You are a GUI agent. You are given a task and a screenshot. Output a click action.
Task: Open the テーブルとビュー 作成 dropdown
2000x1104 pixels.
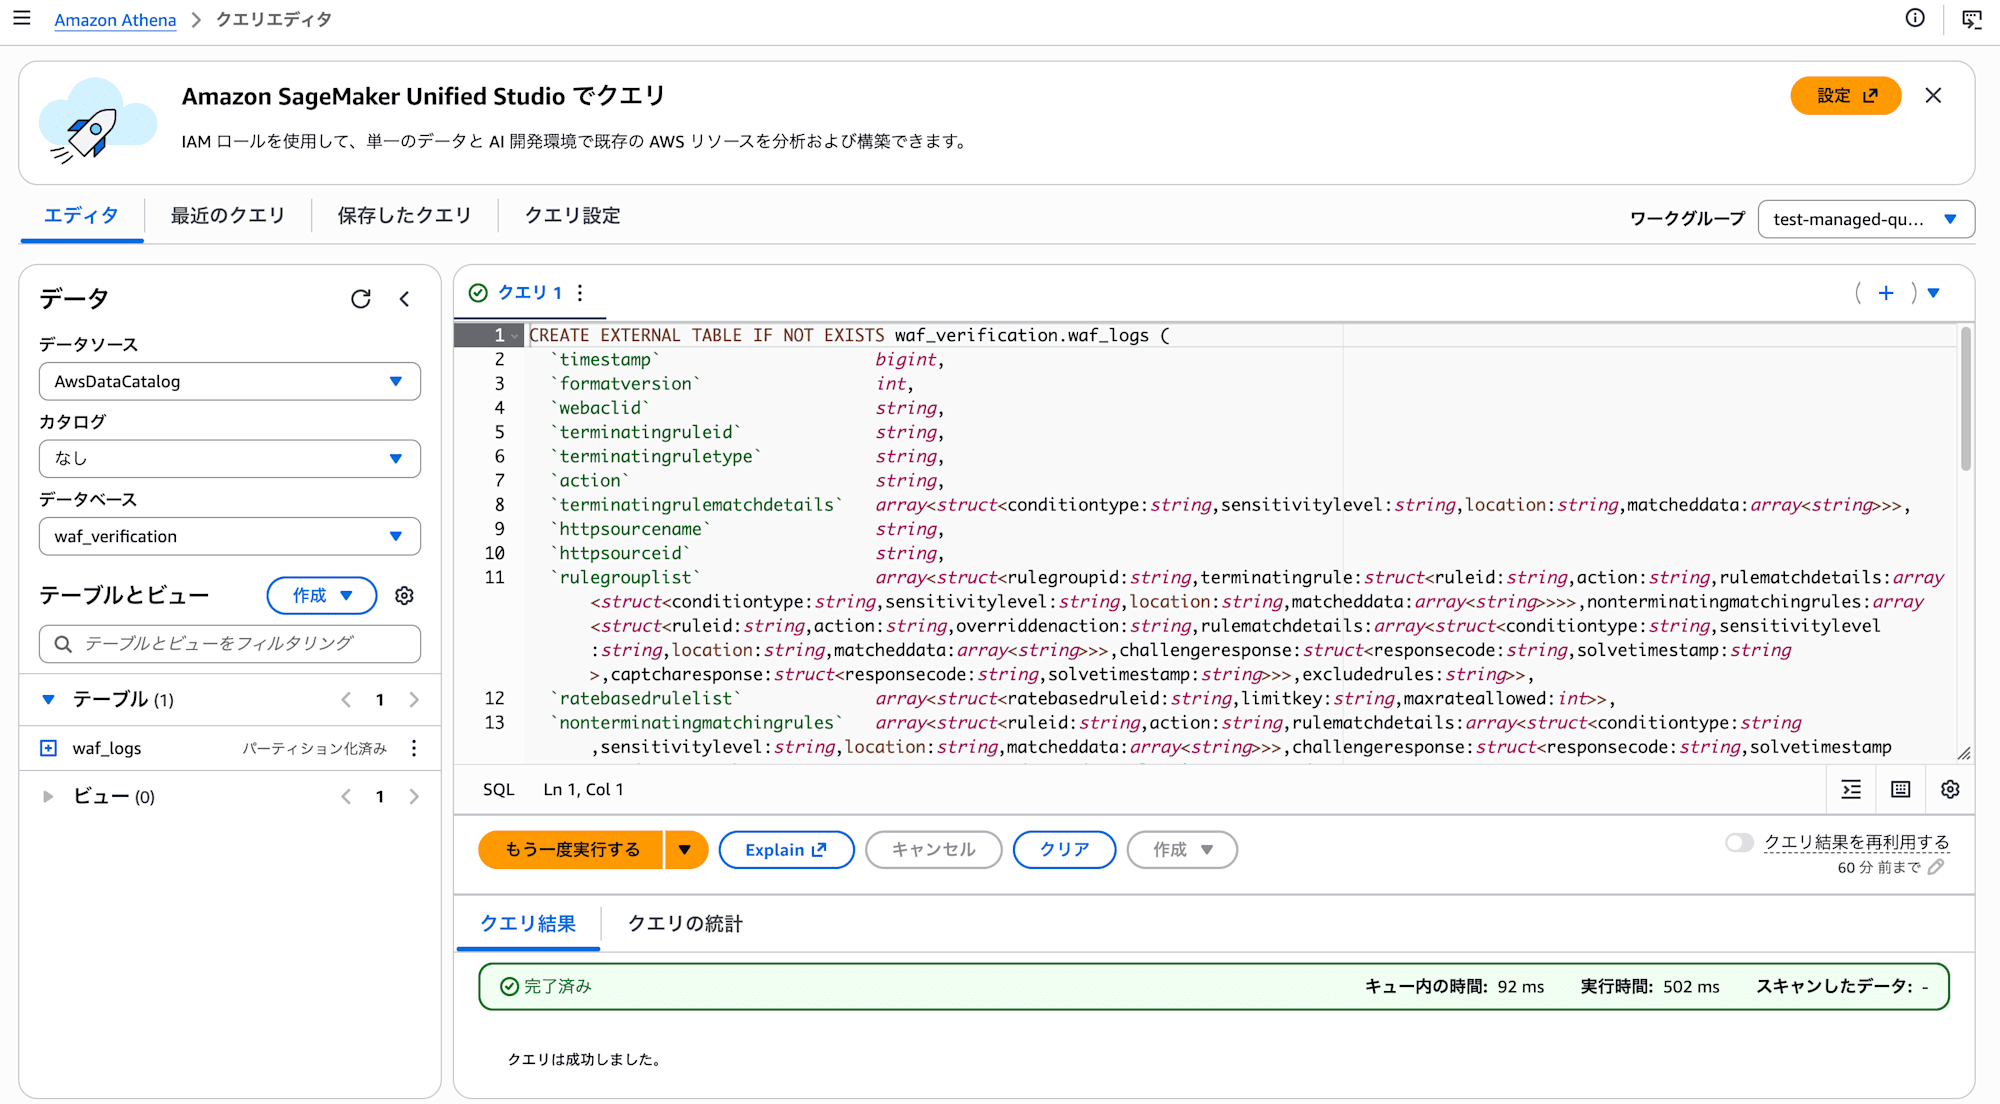322,595
